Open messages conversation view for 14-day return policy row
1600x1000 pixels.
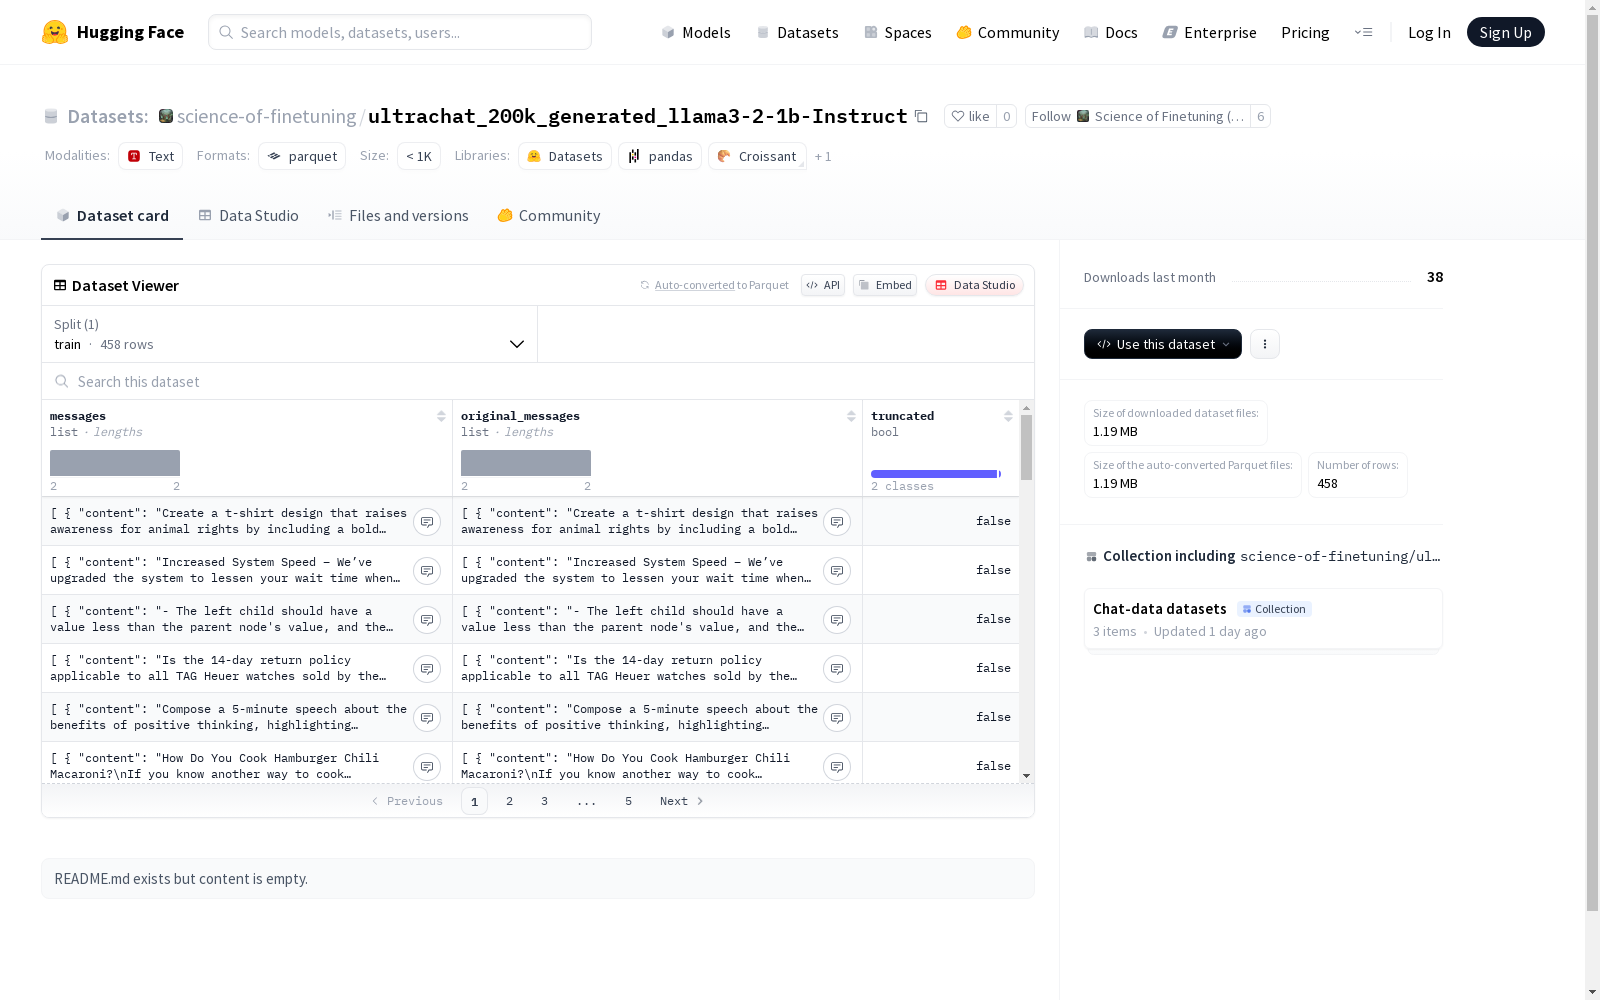pos(427,669)
